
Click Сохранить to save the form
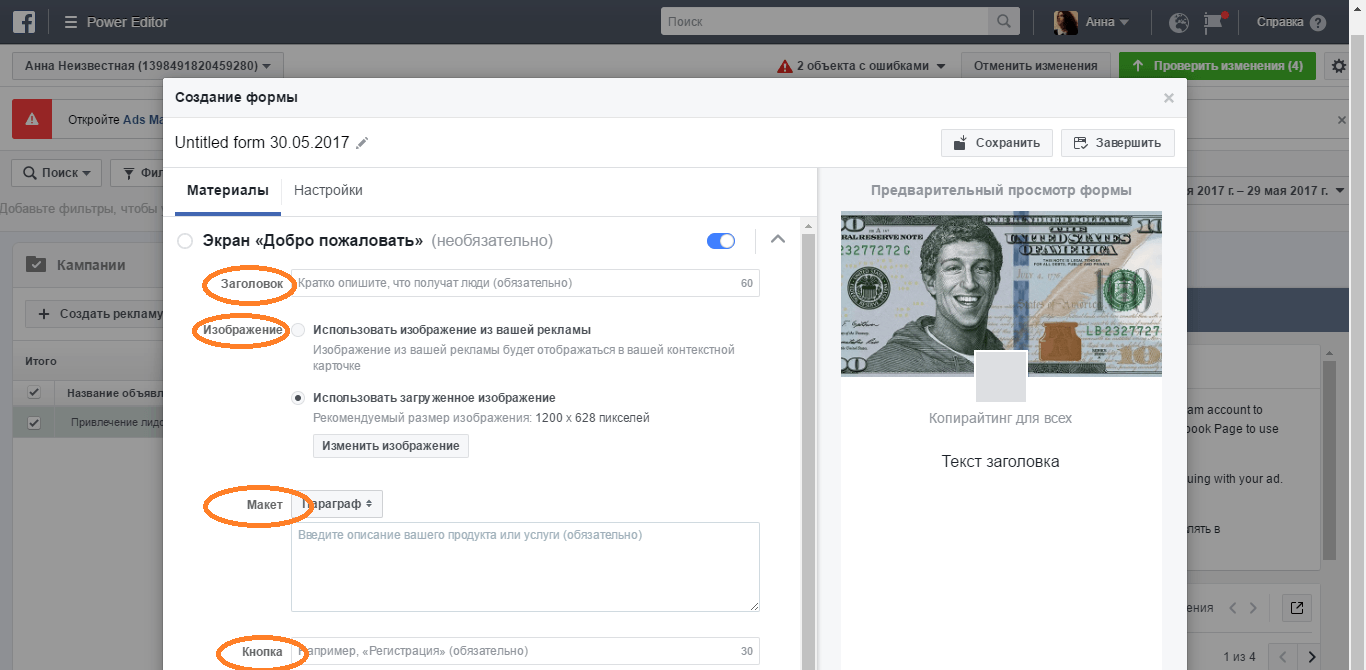pyautogui.click(x=997, y=143)
